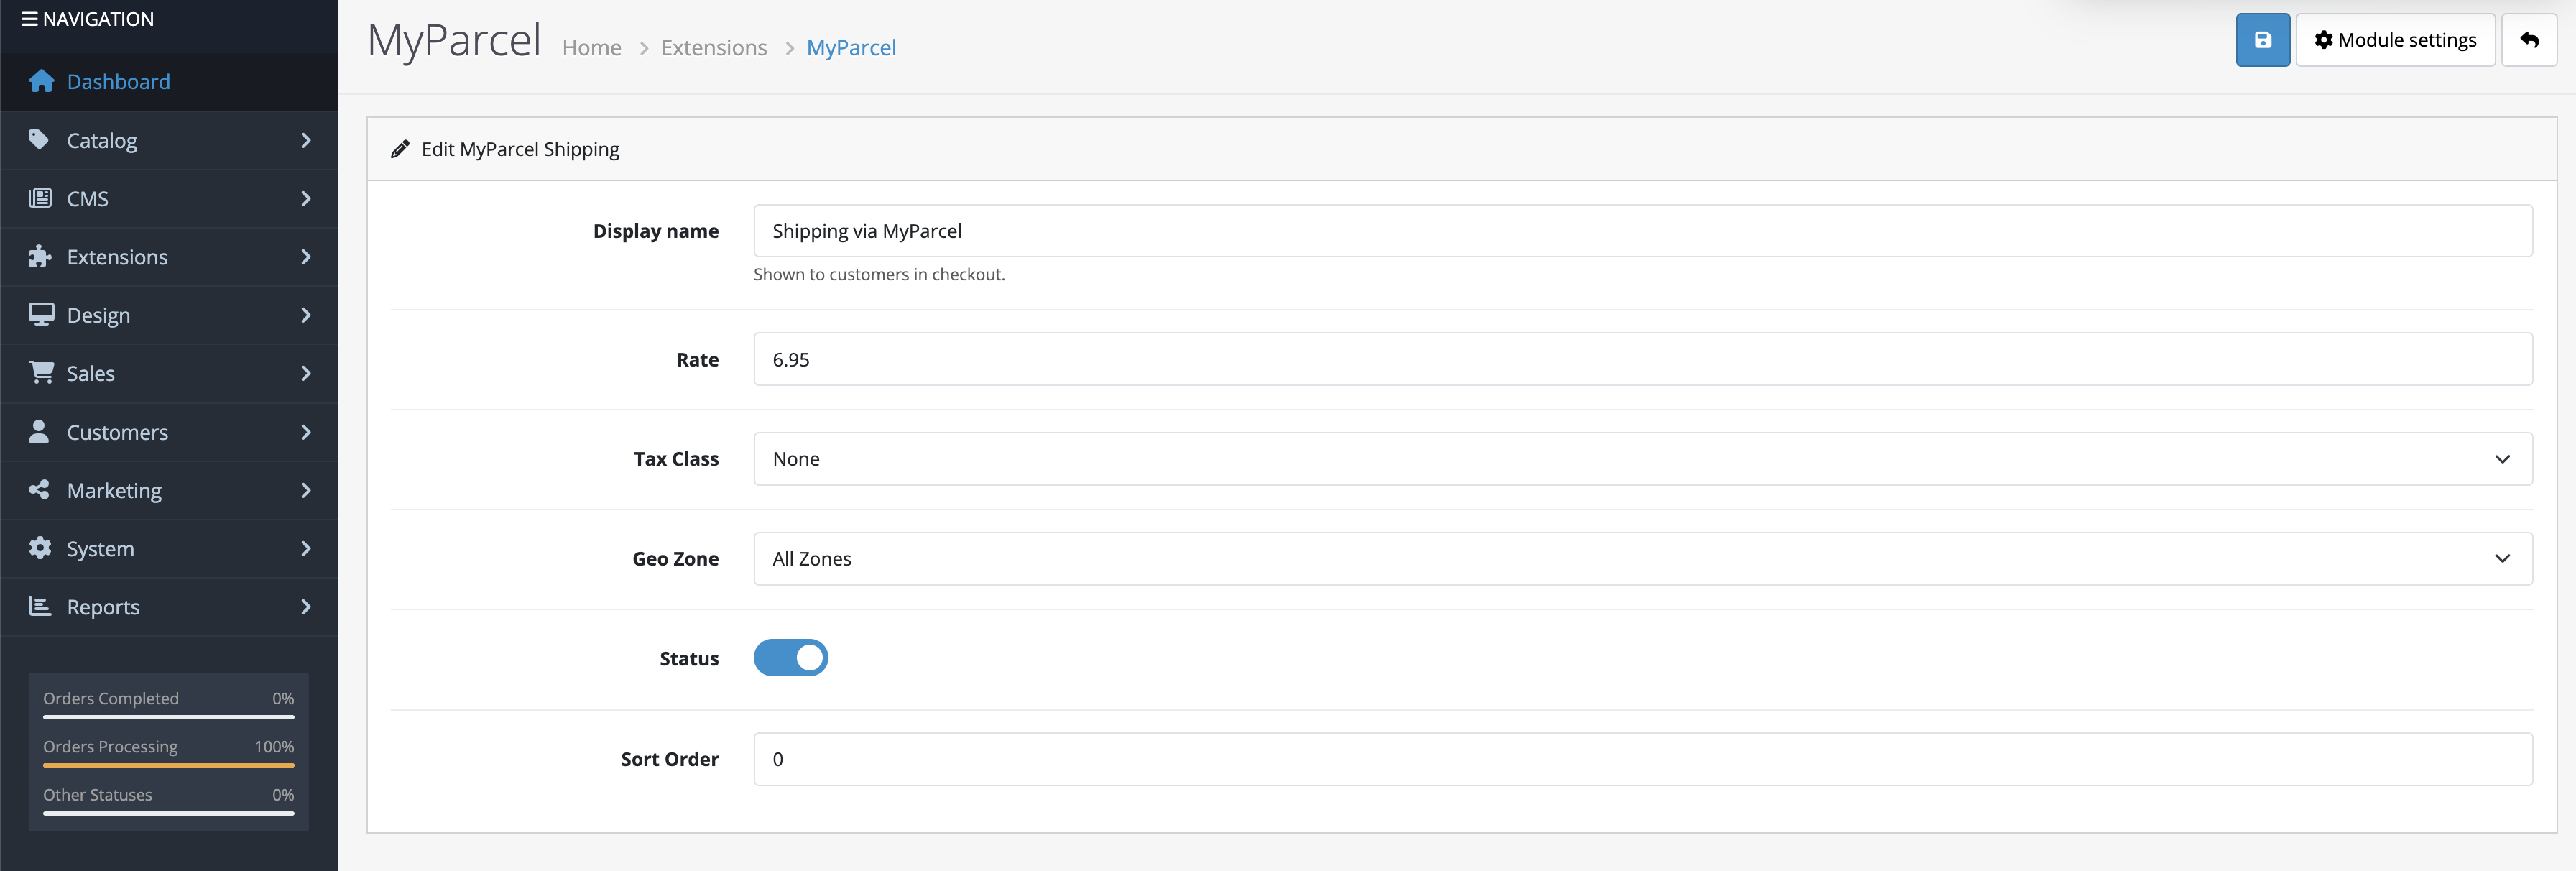
Task: Click the gear icon in Module settings
Action: [2323, 40]
